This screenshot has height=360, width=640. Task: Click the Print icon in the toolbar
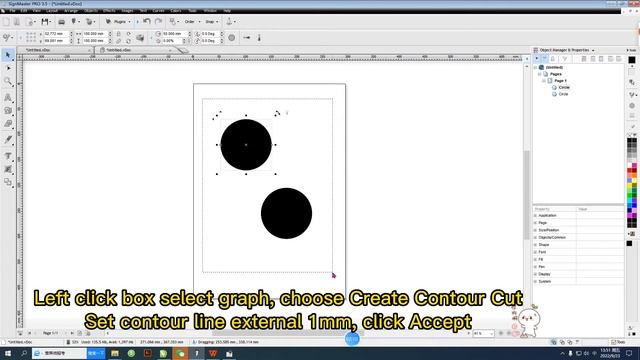(x=61, y=22)
